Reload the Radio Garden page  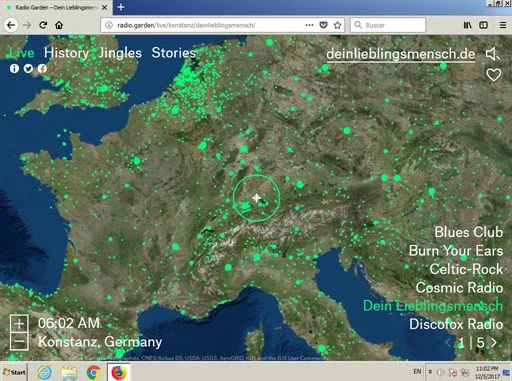coord(43,25)
